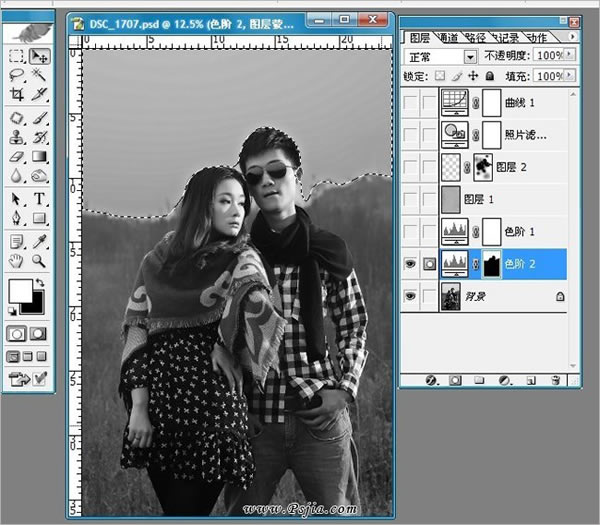The width and height of the screenshot is (600, 525).
Task: Click the fill 100% field
Action: 549,76
